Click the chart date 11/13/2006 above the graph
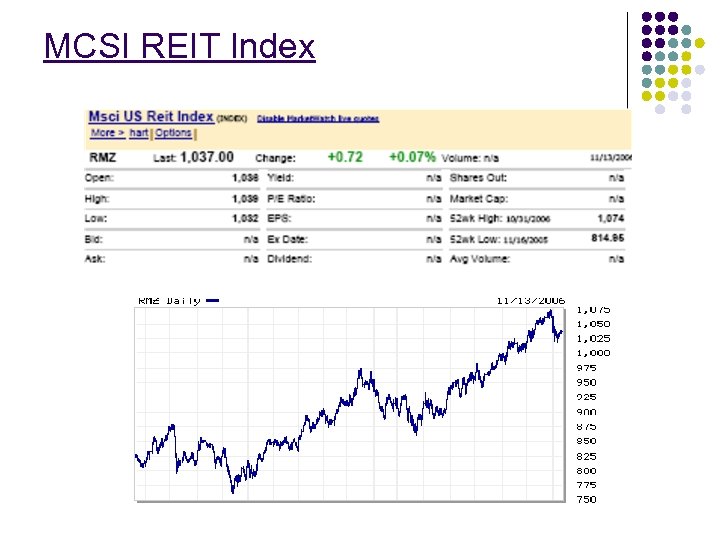 coord(530,301)
